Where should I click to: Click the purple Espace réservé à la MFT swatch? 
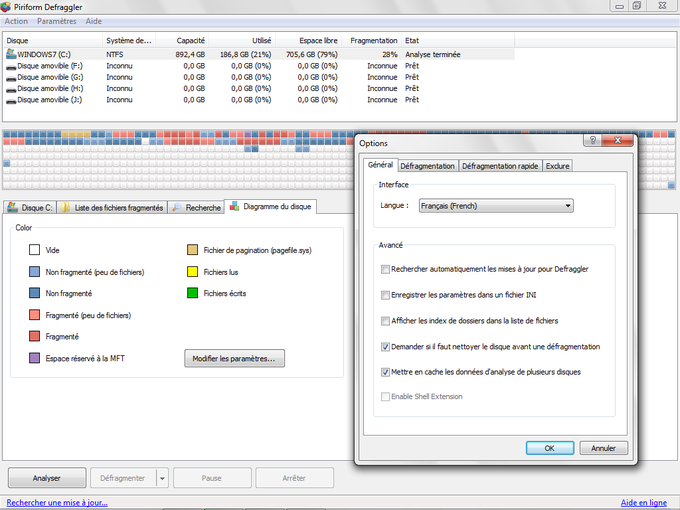coord(35,358)
